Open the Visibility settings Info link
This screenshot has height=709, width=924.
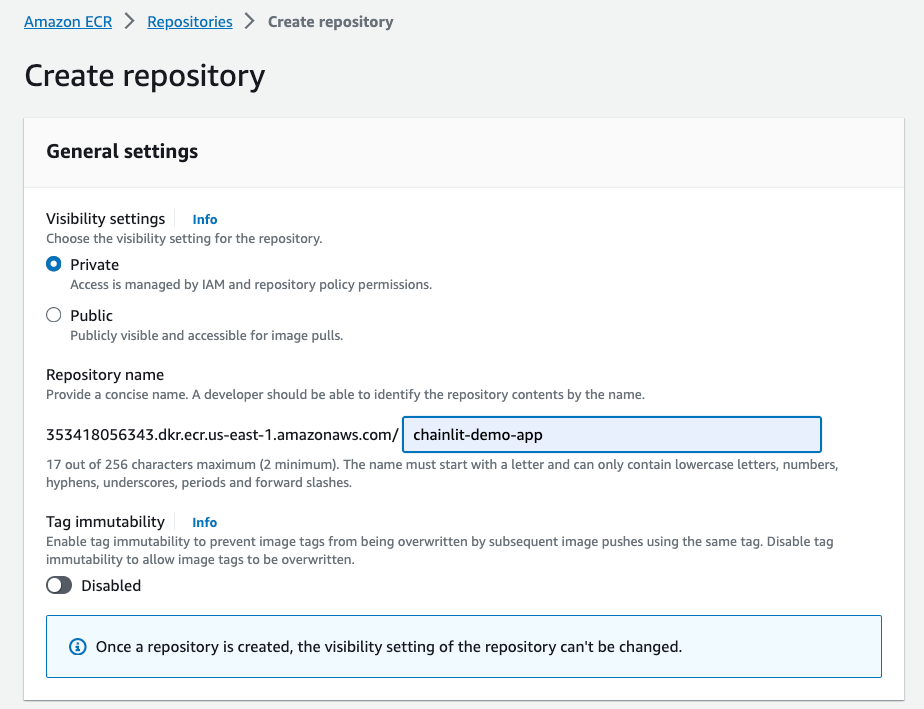204,219
